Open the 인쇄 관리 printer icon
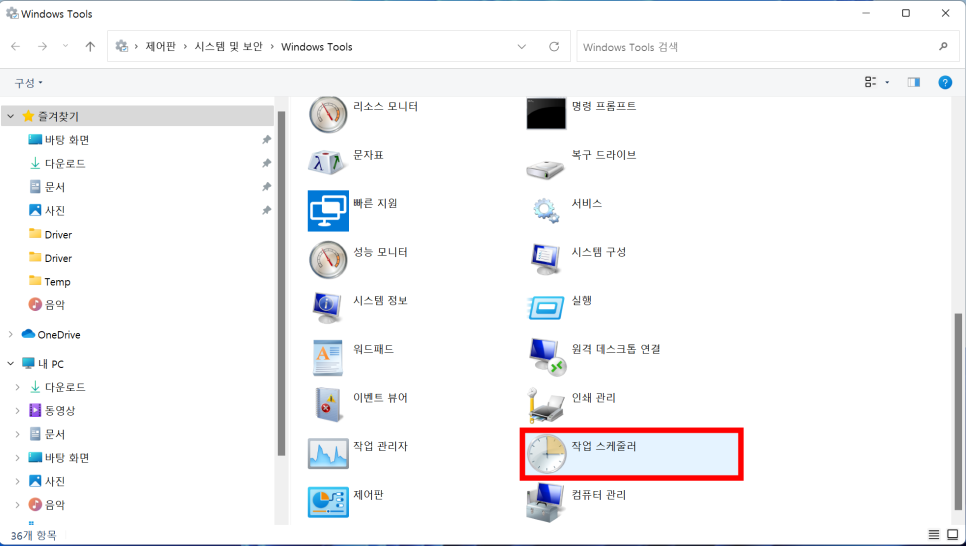 point(546,405)
